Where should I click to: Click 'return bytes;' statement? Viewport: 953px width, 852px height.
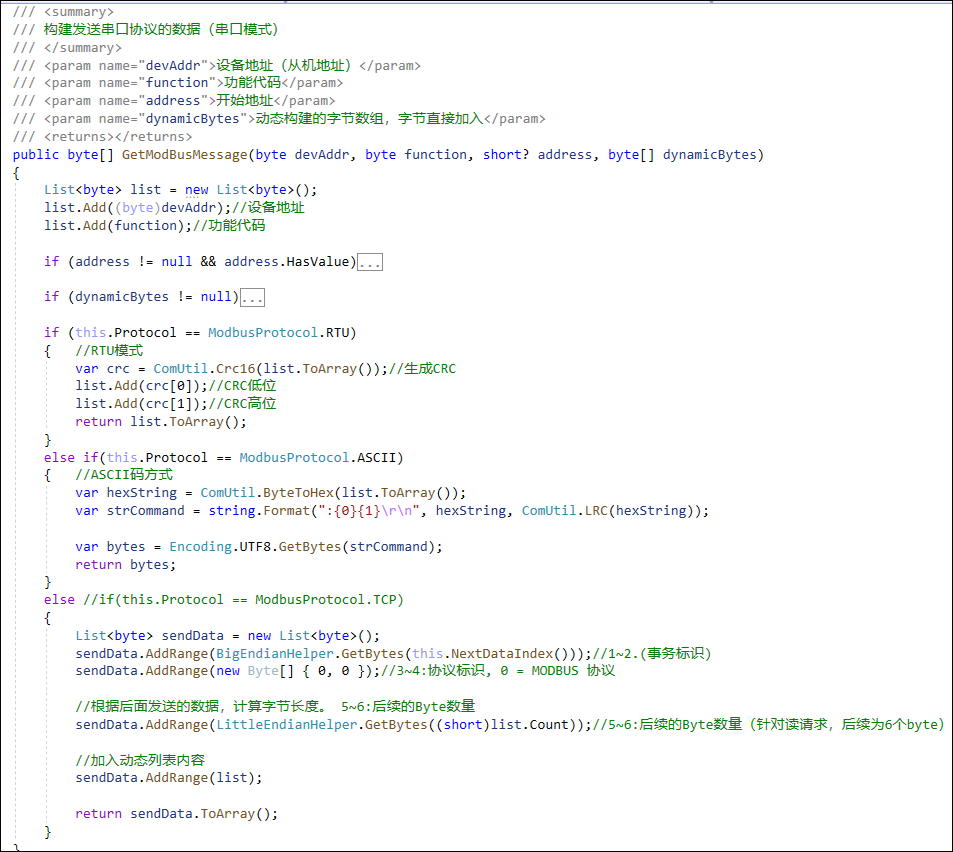pyautogui.click(x=125, y=565)
